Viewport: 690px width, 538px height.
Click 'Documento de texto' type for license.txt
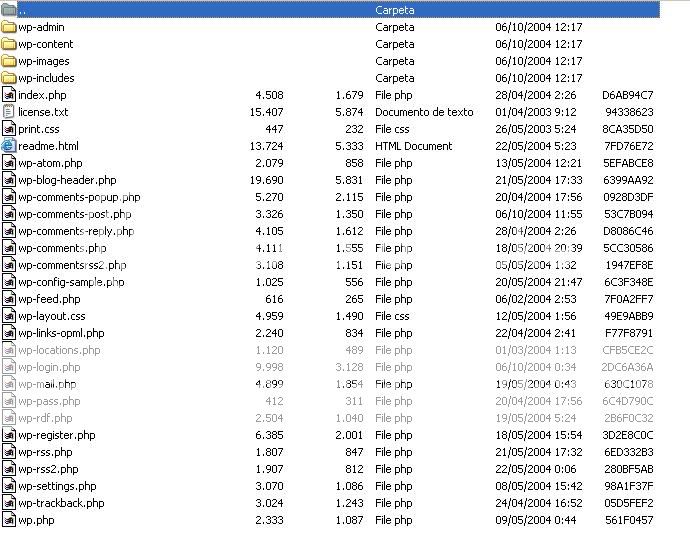(424, 112)
